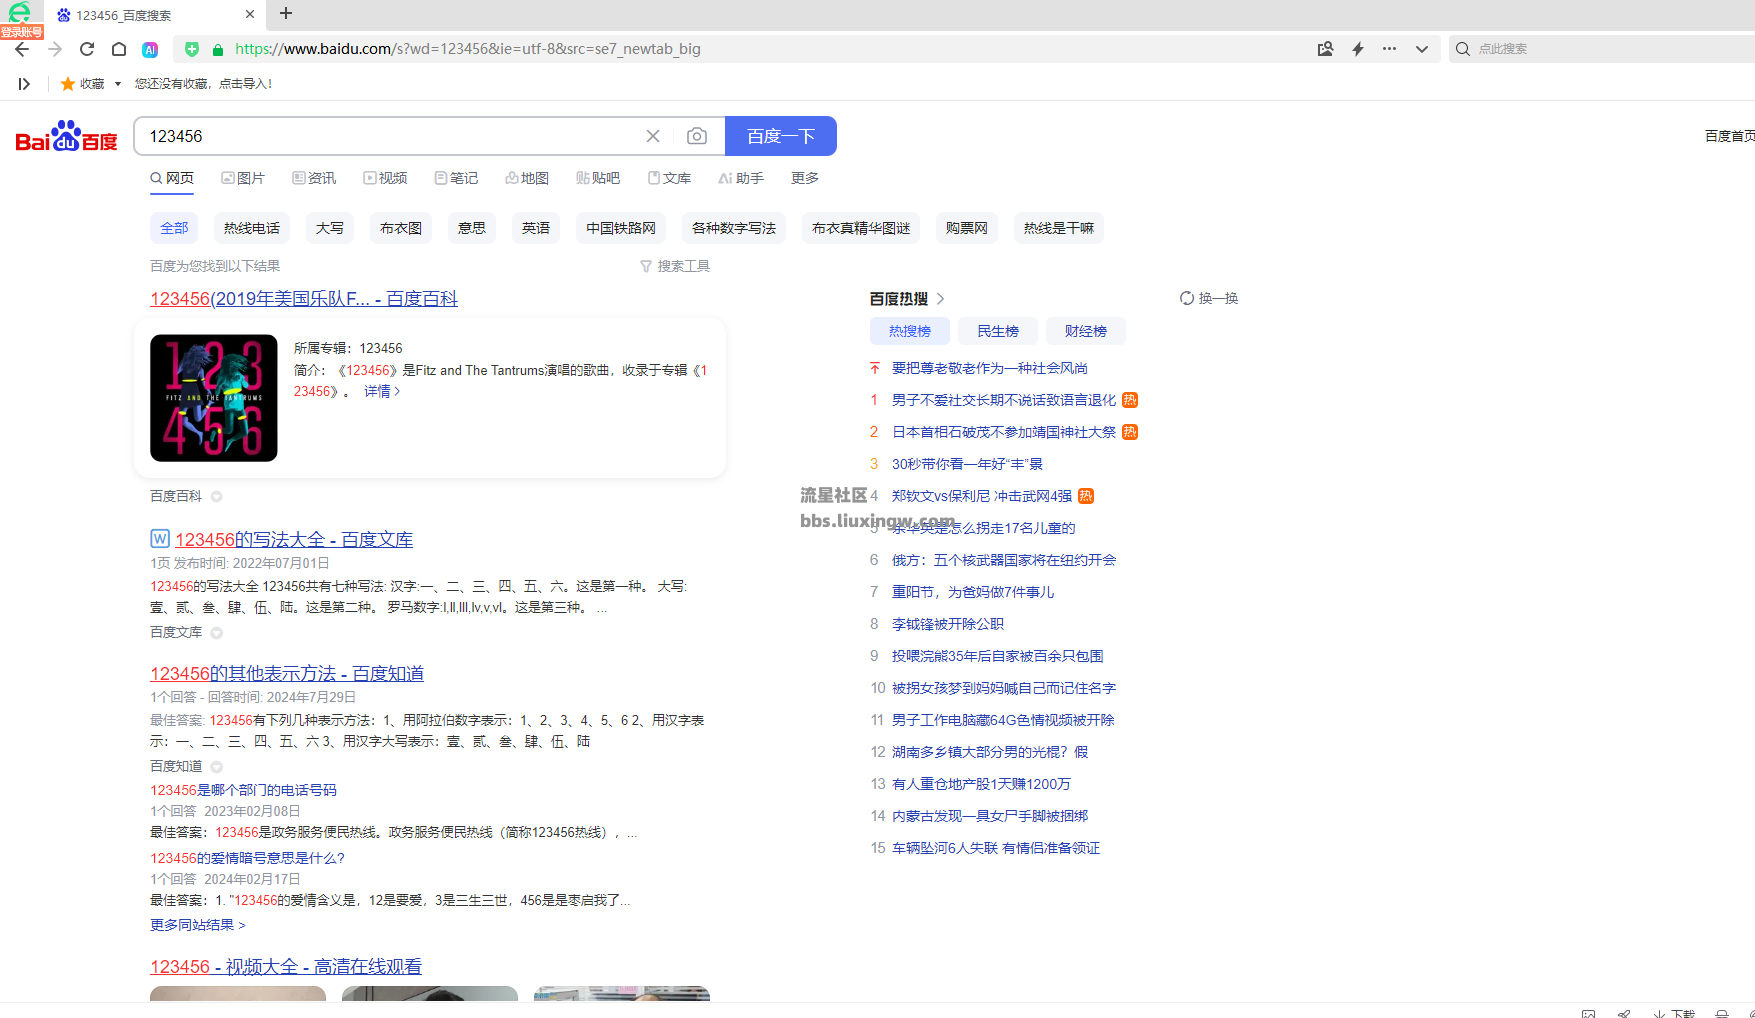The width and height of the screenshot is (1755, 1018).
Task: Click the 360 browser login account logo
Action: click(21, 19)
